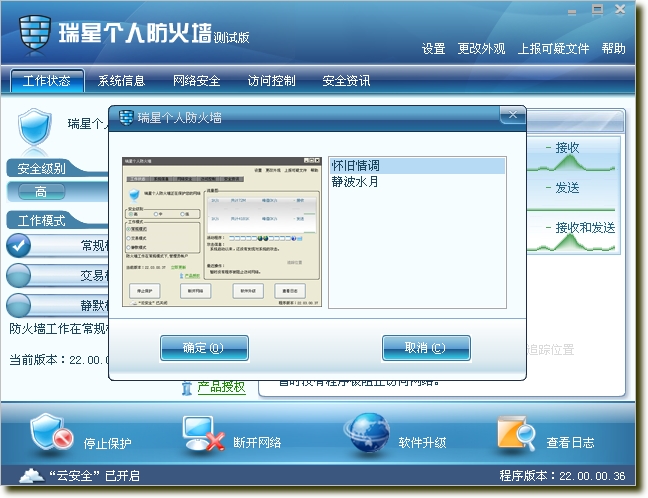Close the skin selection dialog
This screenshot has width=648, height=498.
[x=512, y=115]
